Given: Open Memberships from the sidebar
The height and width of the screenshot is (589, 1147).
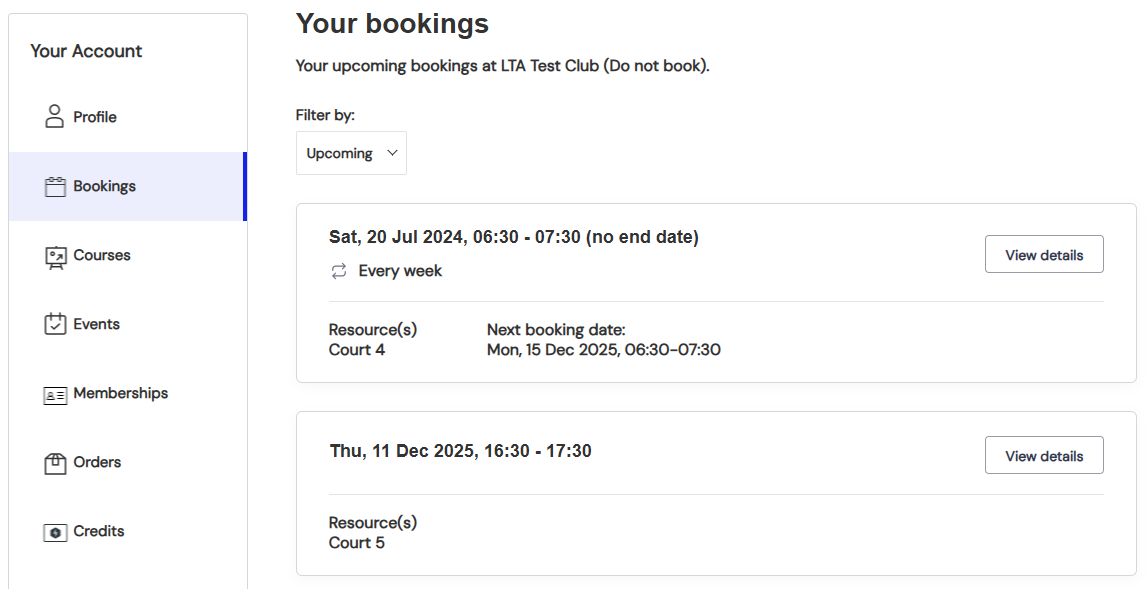Looking at the screenshot, I should pyautogui.click(x=120, y=393).
